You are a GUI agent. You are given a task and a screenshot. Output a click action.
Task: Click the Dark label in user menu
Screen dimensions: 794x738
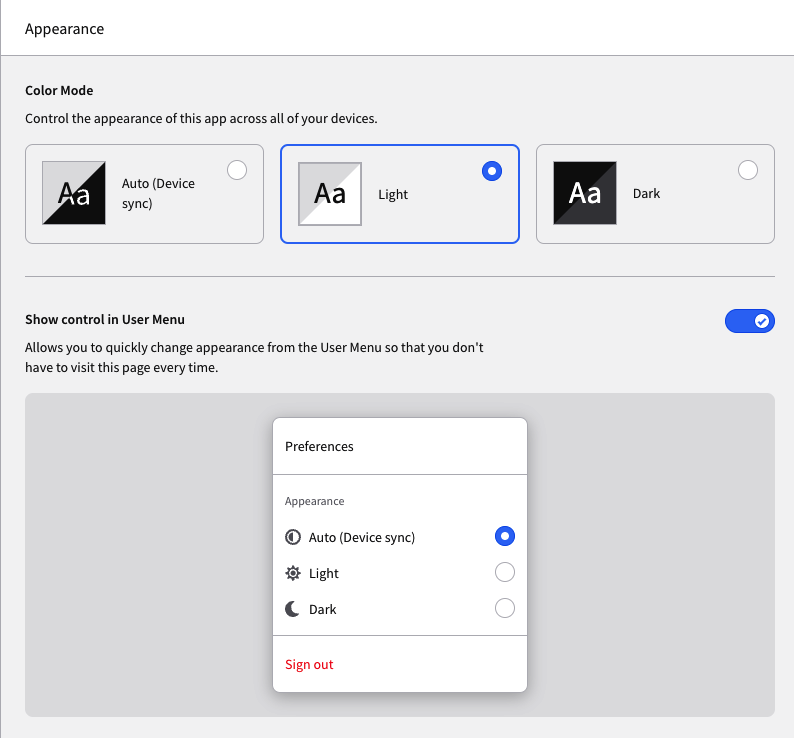click(323, 609)
